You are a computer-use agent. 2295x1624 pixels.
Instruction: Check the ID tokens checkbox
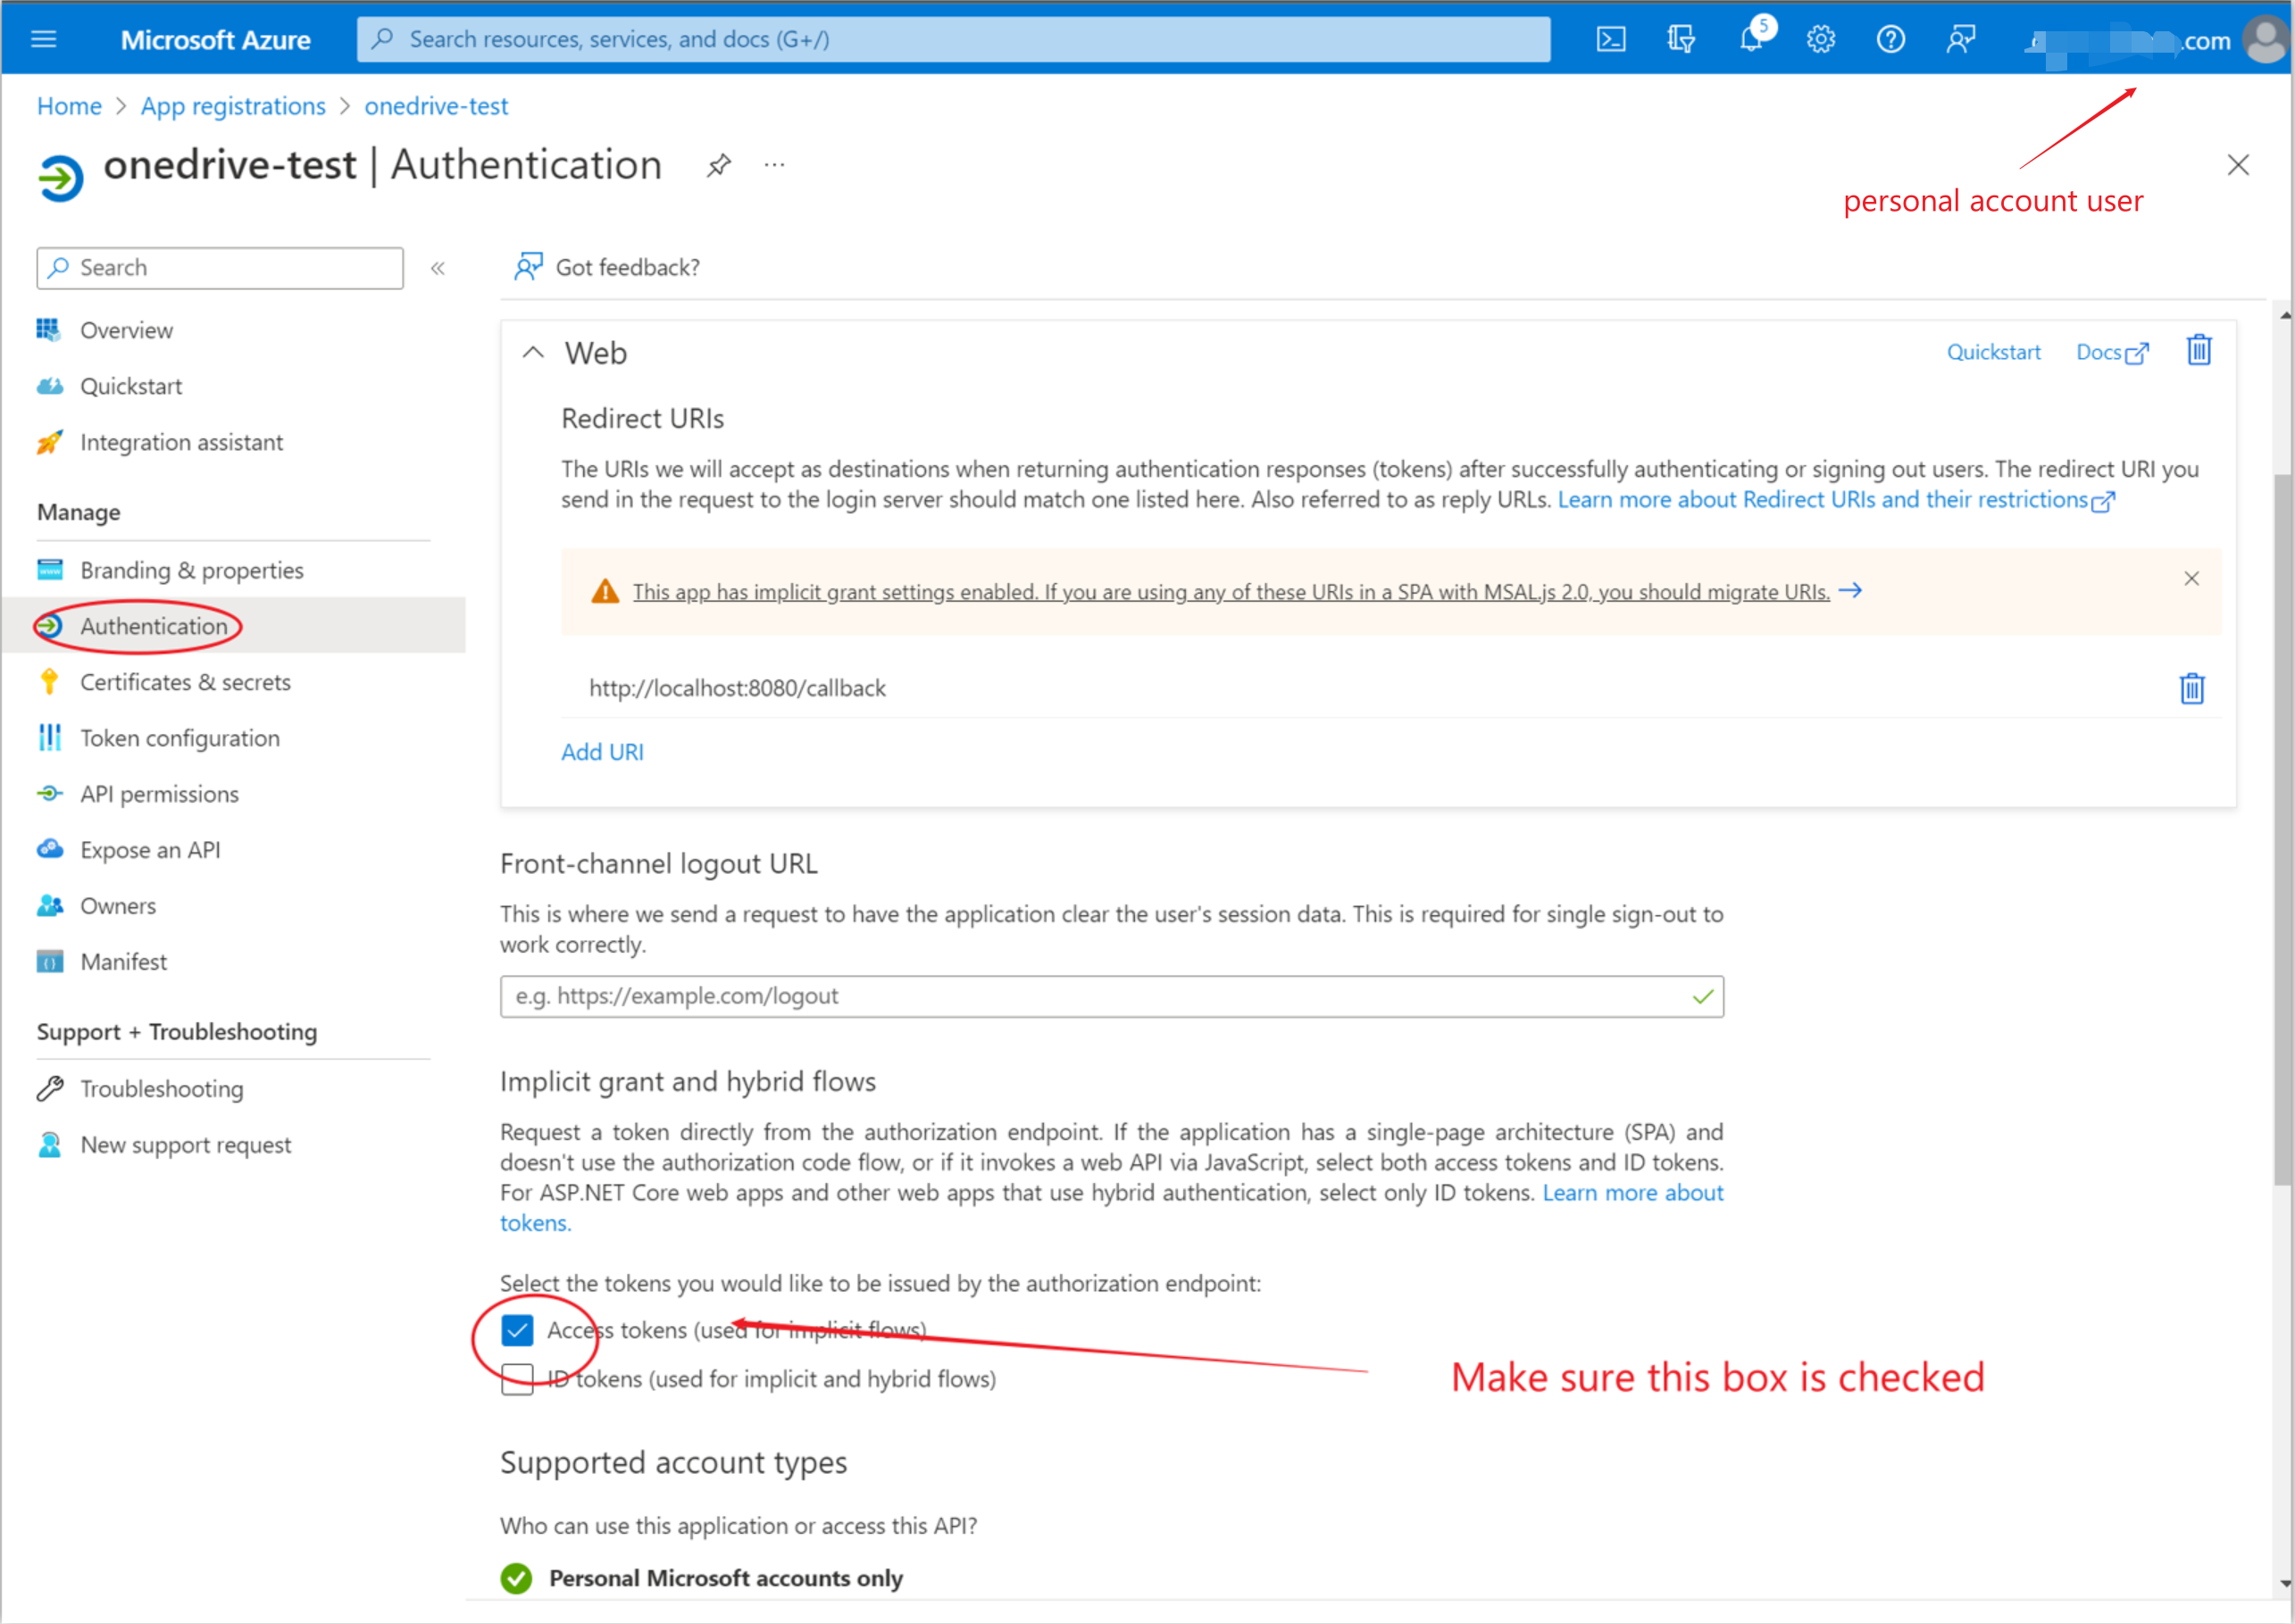[x=517, y=1379]
